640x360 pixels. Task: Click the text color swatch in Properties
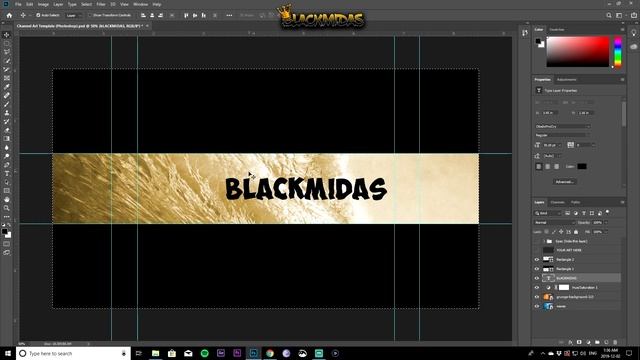click(x=582, y=167)
